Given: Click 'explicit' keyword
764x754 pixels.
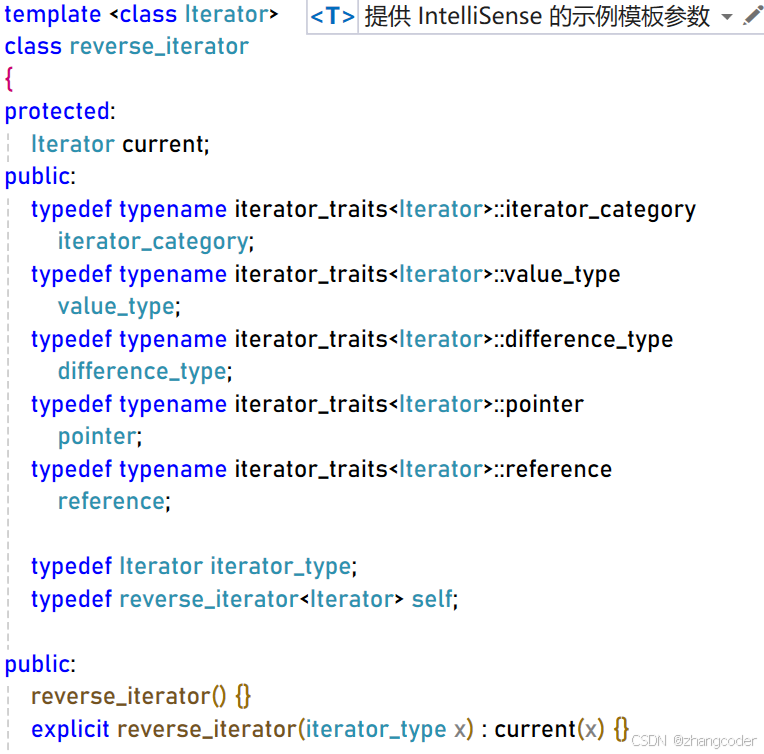Looking at the screenshot, I should point(70,730).
